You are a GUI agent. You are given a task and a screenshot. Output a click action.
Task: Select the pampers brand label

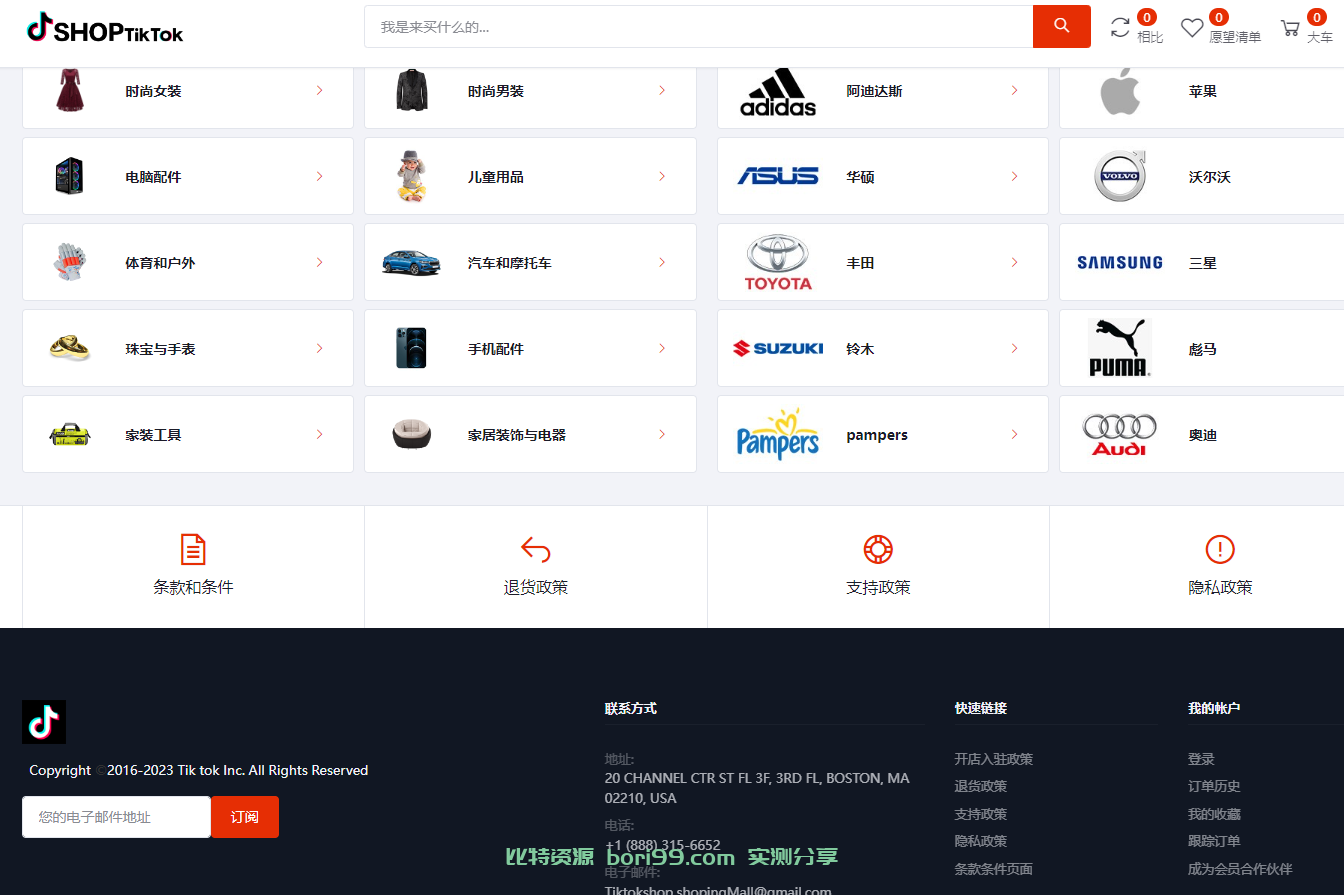[x=877, y=435]
